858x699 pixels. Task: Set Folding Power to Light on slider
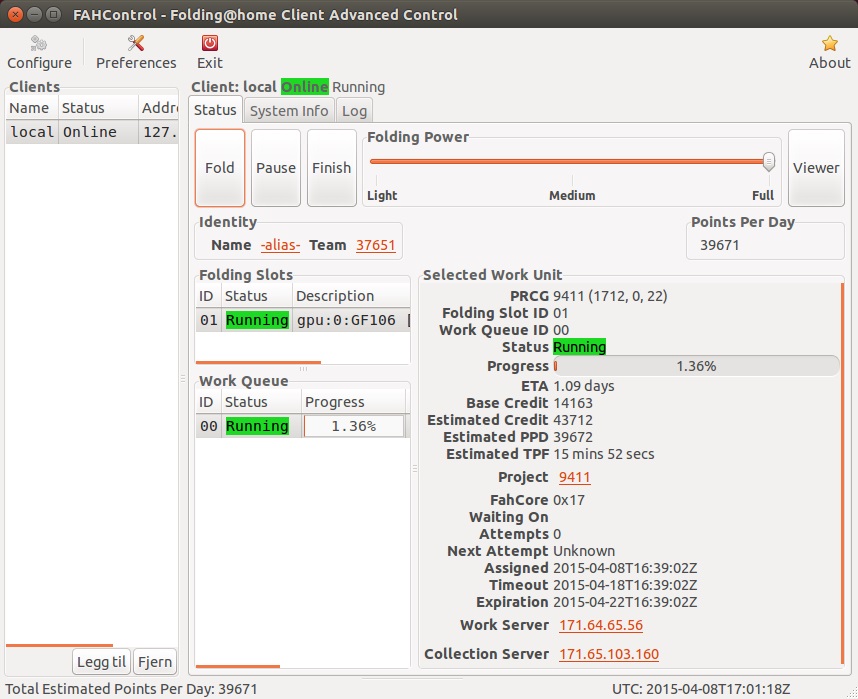click(x=376, y=161)
